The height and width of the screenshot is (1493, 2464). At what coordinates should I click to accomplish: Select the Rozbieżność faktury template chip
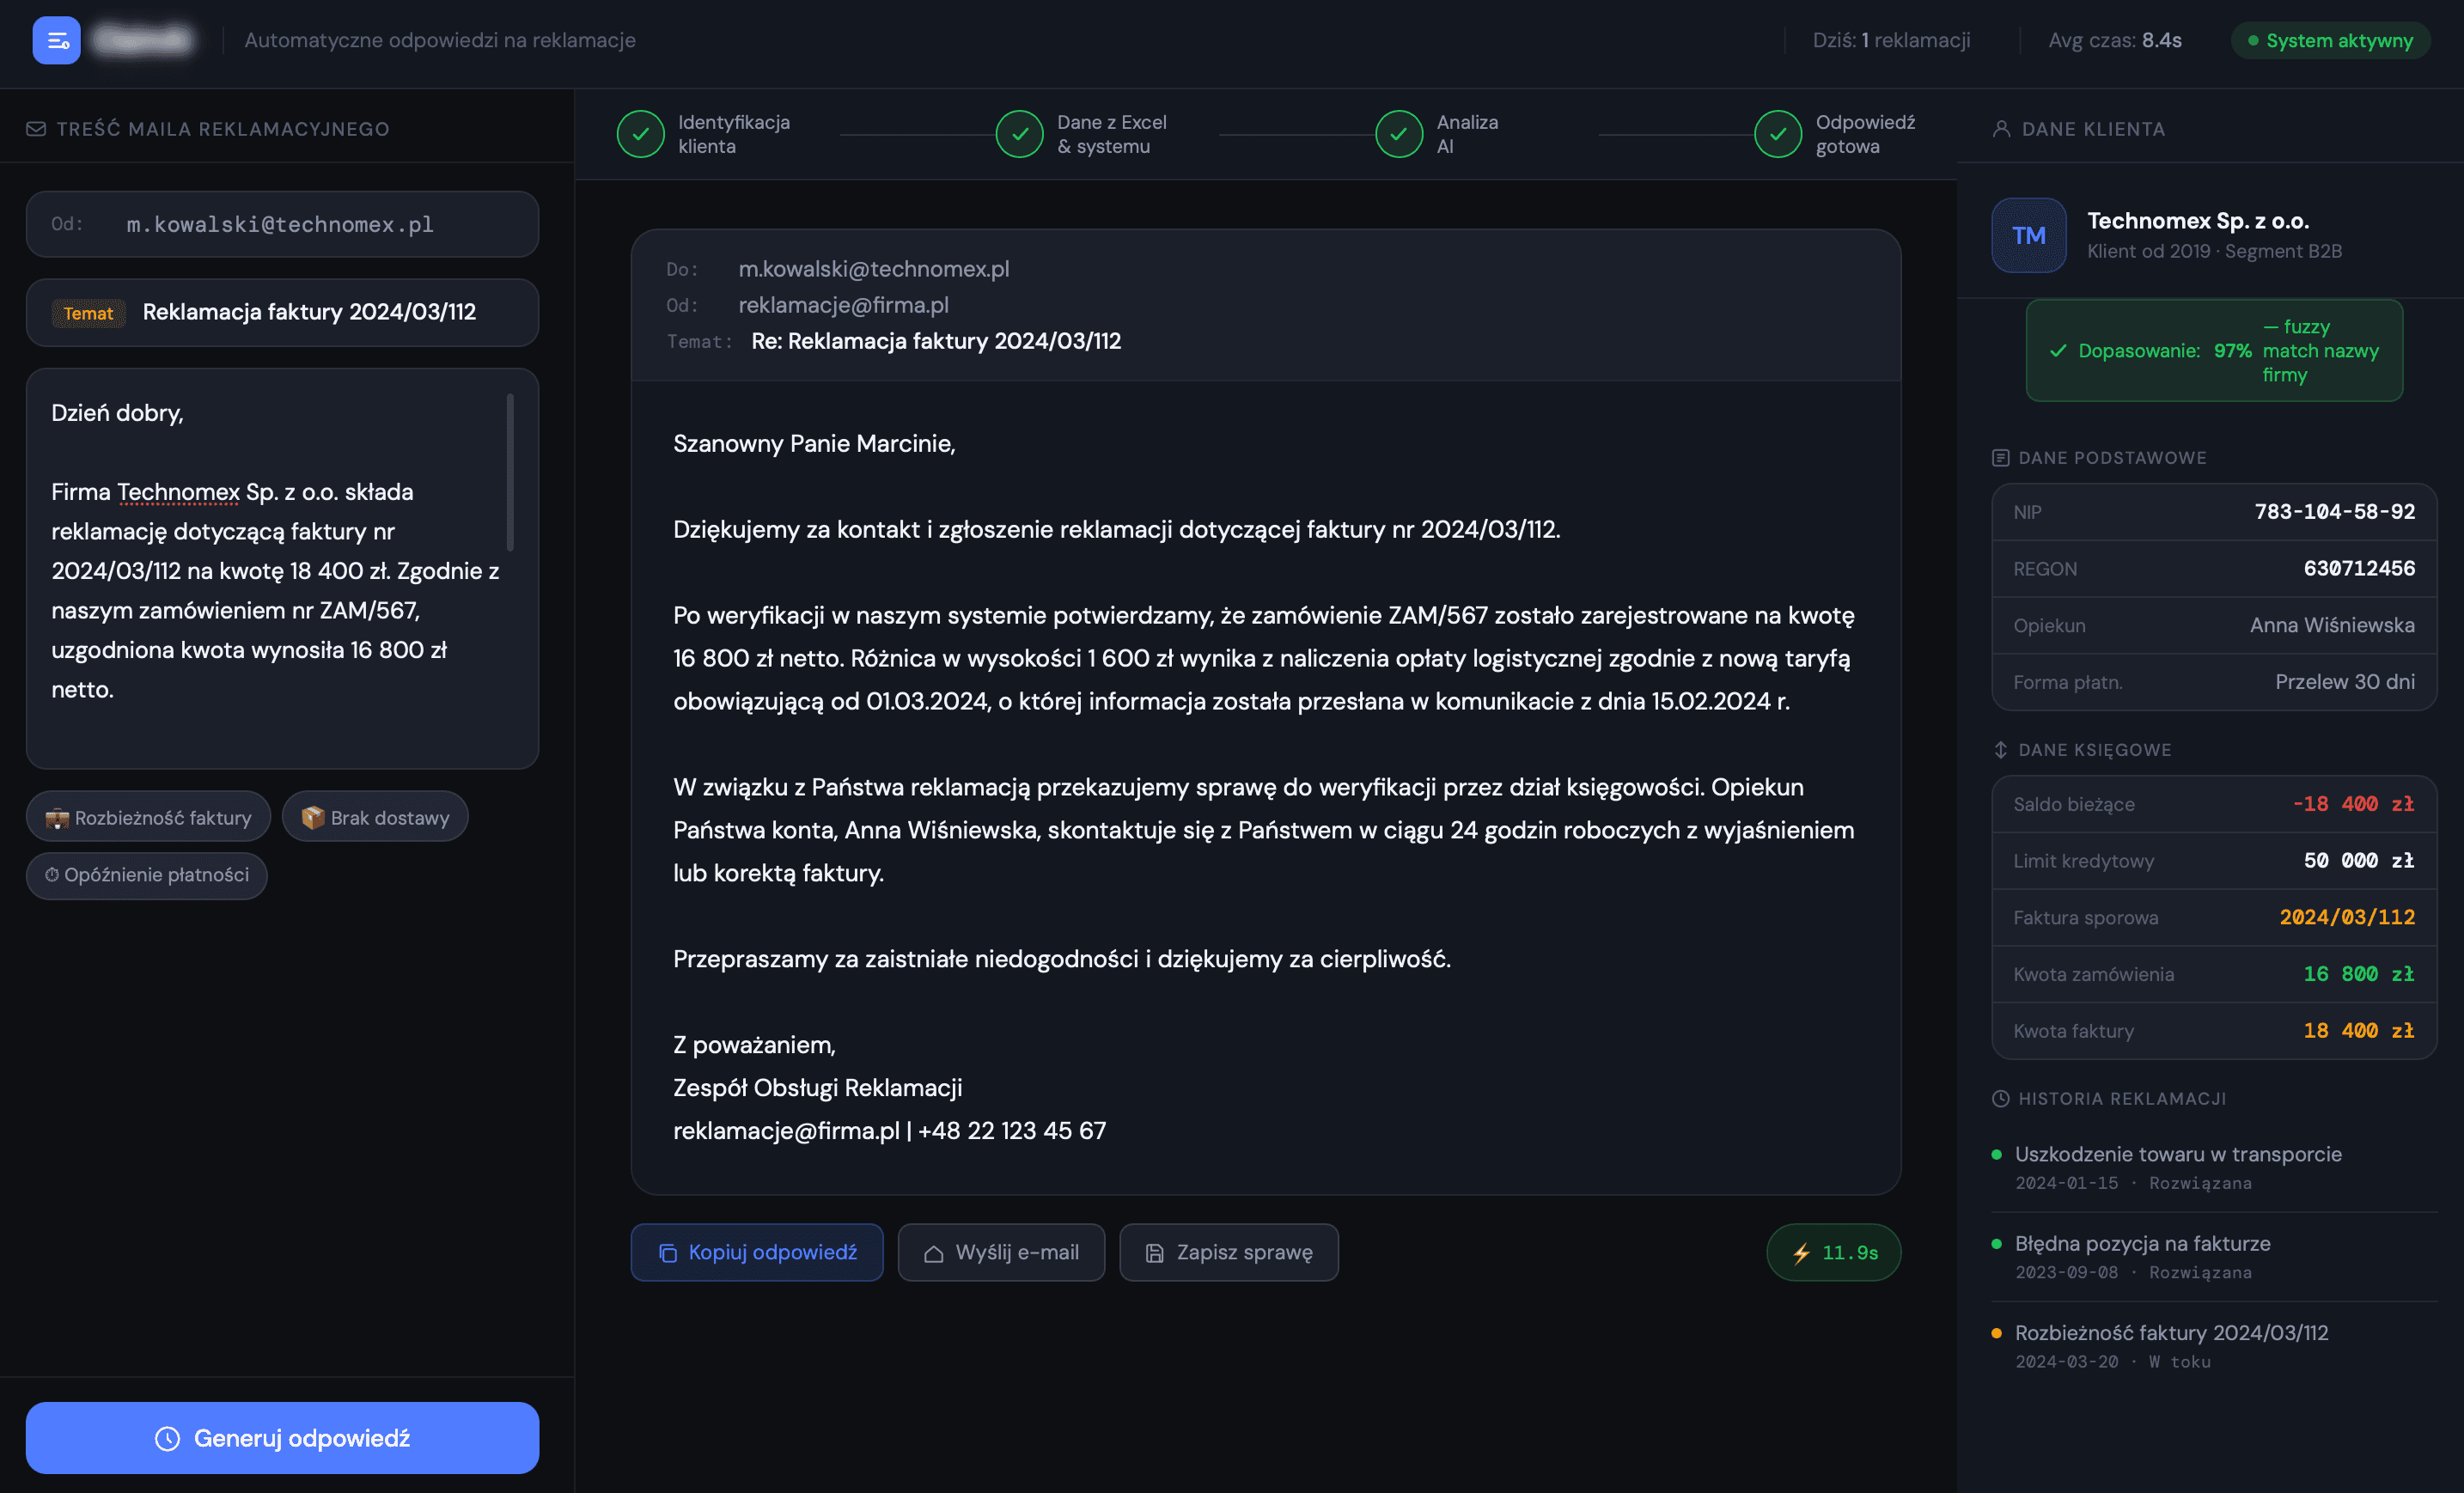[x=148, y=817]
